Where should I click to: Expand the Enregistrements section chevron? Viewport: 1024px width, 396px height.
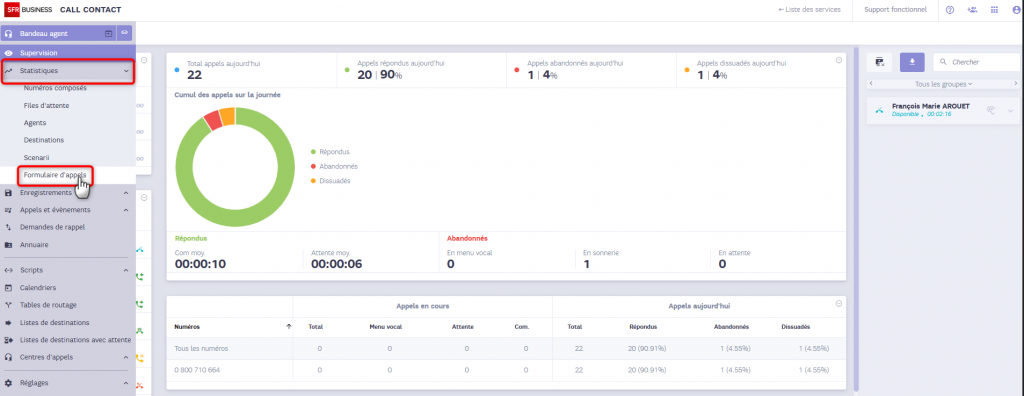[126, 193]
